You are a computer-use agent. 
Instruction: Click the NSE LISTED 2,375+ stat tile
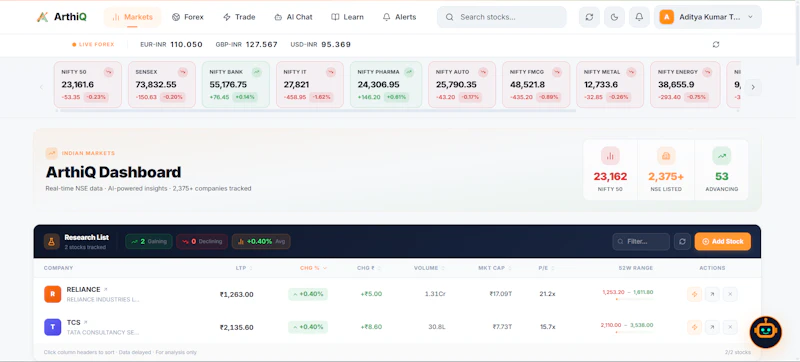(x=666, y=170)
